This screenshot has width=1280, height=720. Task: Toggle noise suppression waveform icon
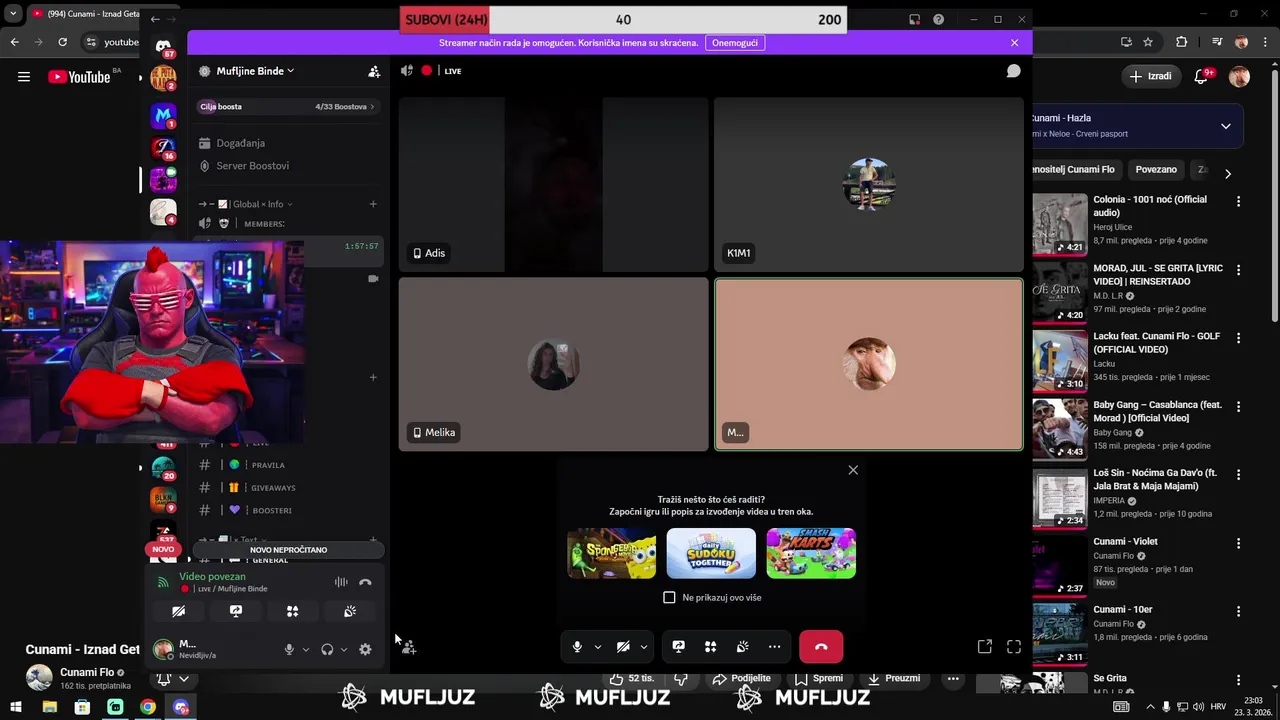pyautogui.click(x=341, y=582)
